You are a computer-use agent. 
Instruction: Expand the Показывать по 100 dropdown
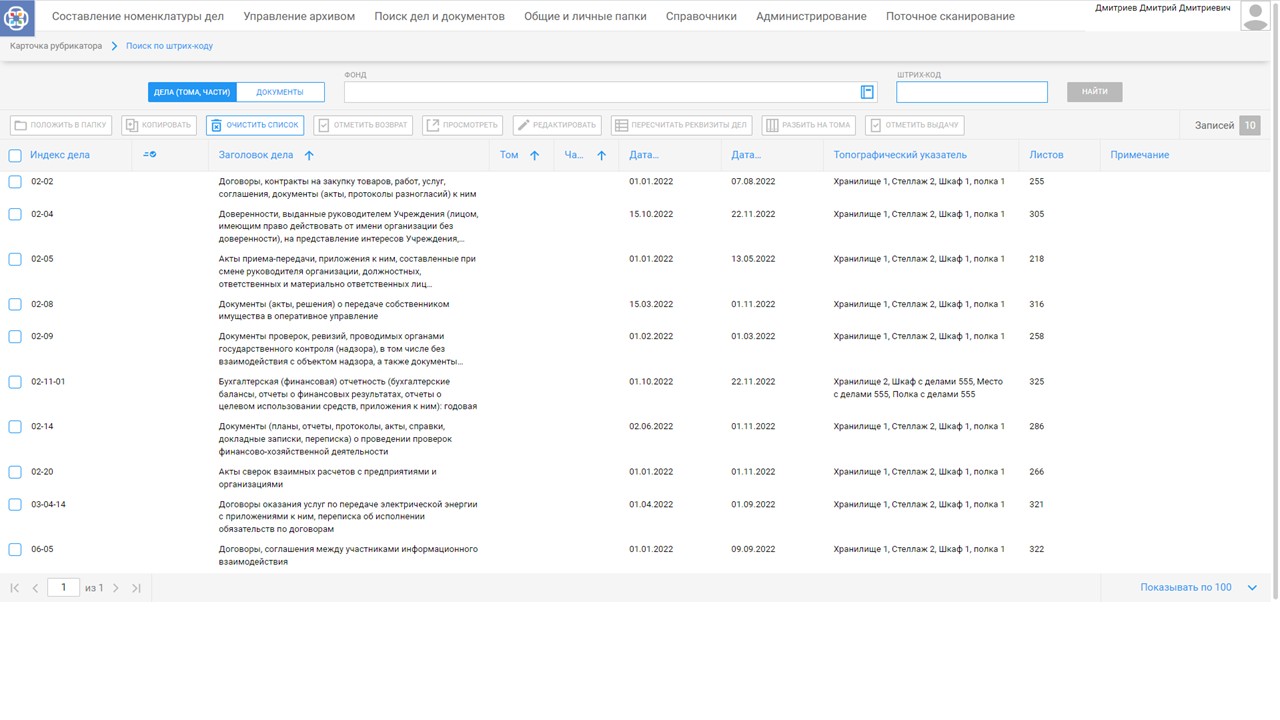click(x=1251, y=588)
